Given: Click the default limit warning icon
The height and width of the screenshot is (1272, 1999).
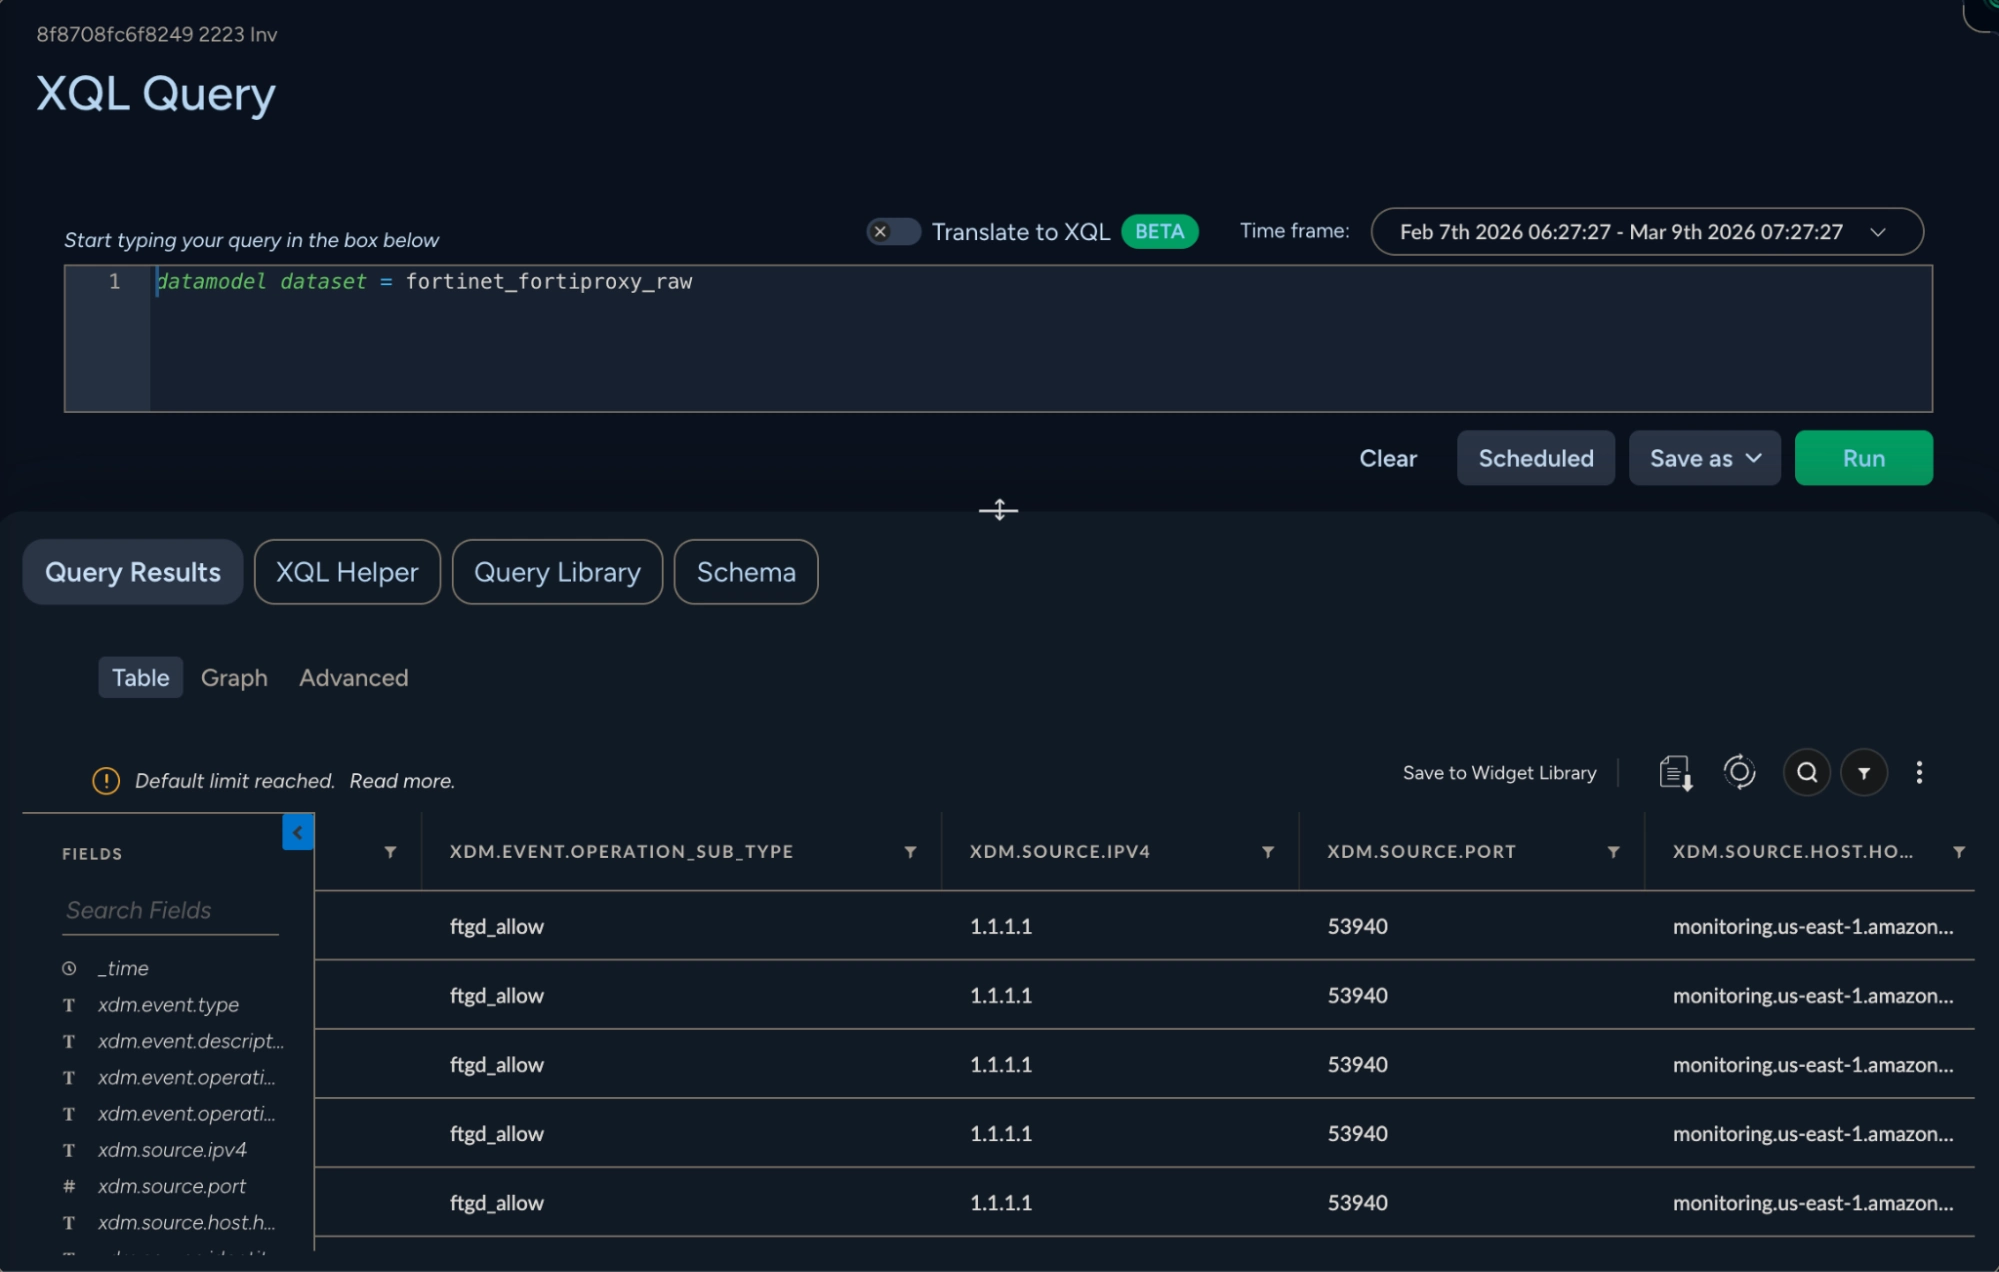Looking at the screenshot, I should point(106,781).
